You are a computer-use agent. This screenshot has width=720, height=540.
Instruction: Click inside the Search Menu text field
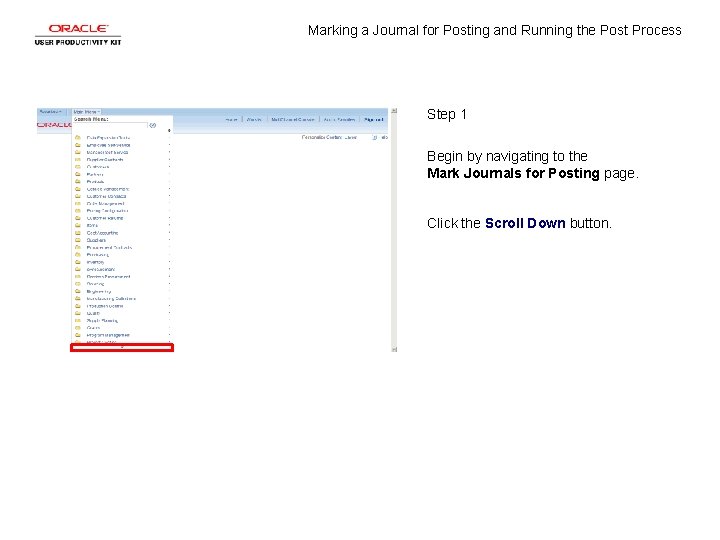pyautogui.click(x=110, y=125)
